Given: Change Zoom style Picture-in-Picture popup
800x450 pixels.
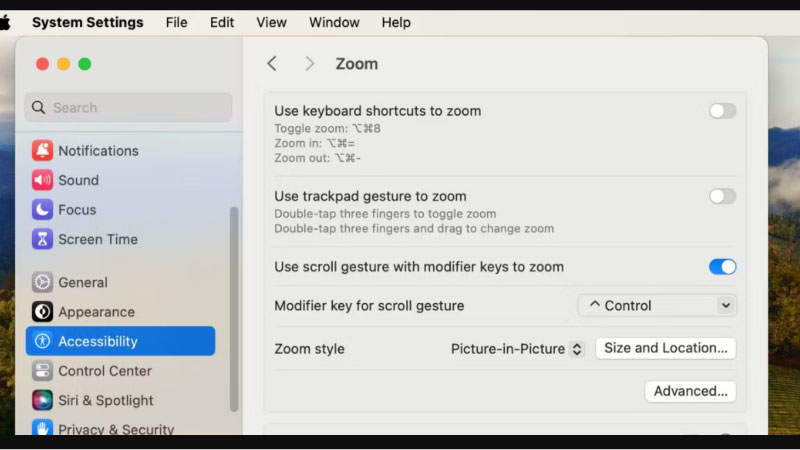Looking at the screenshot, I should (517, 349).
